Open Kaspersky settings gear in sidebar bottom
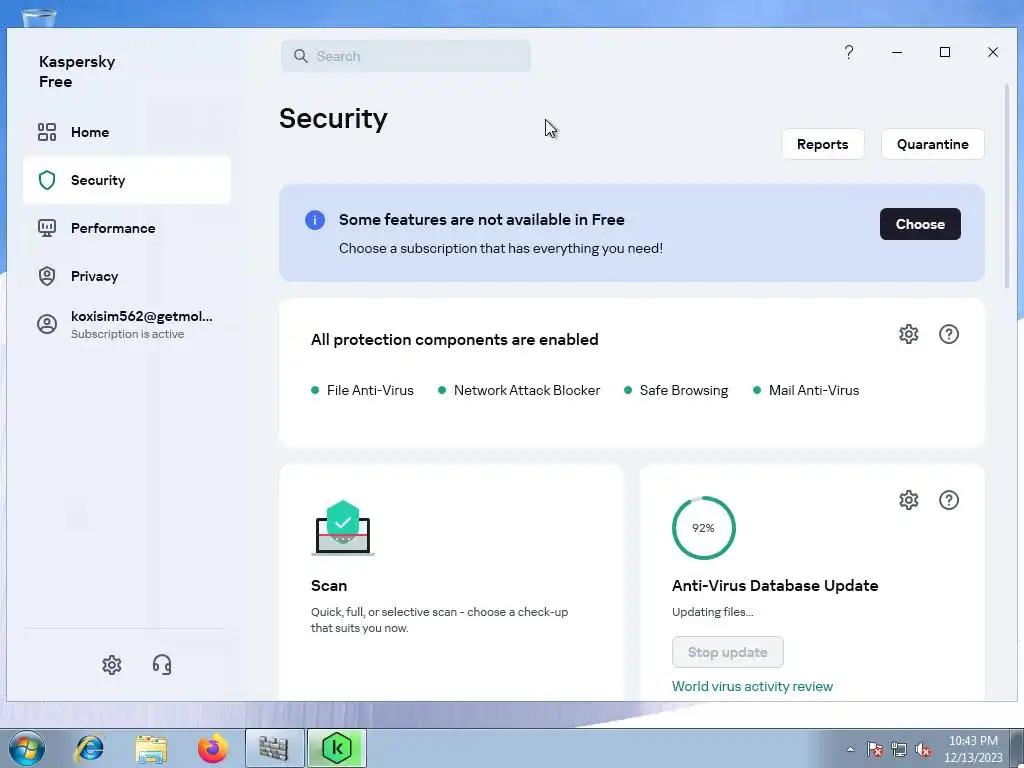The height and width of the screenshot is (768, 1024). click(112, 665)
